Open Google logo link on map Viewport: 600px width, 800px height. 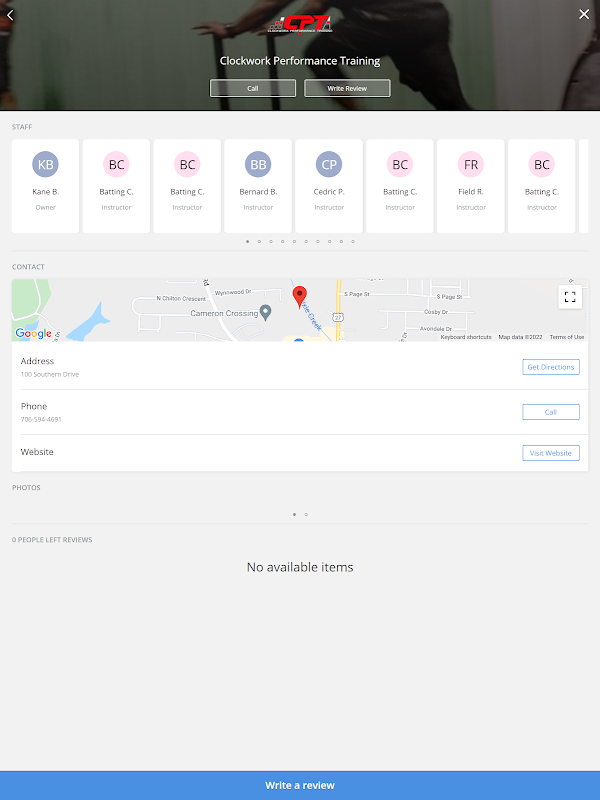(33, 333)
